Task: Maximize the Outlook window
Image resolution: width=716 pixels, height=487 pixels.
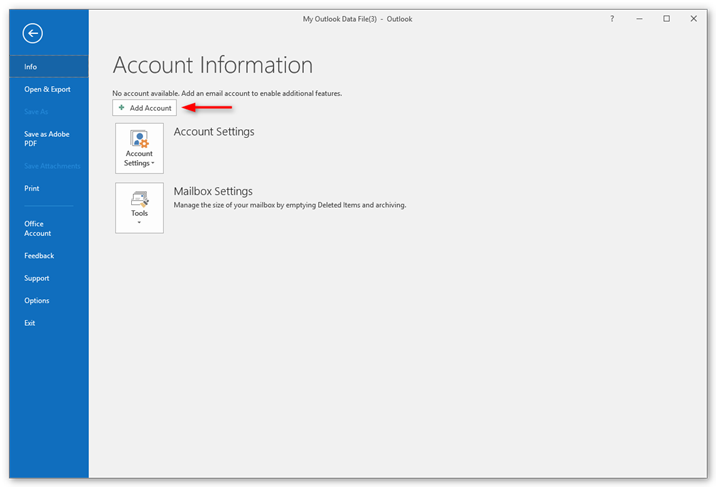Action: [666, 19]
